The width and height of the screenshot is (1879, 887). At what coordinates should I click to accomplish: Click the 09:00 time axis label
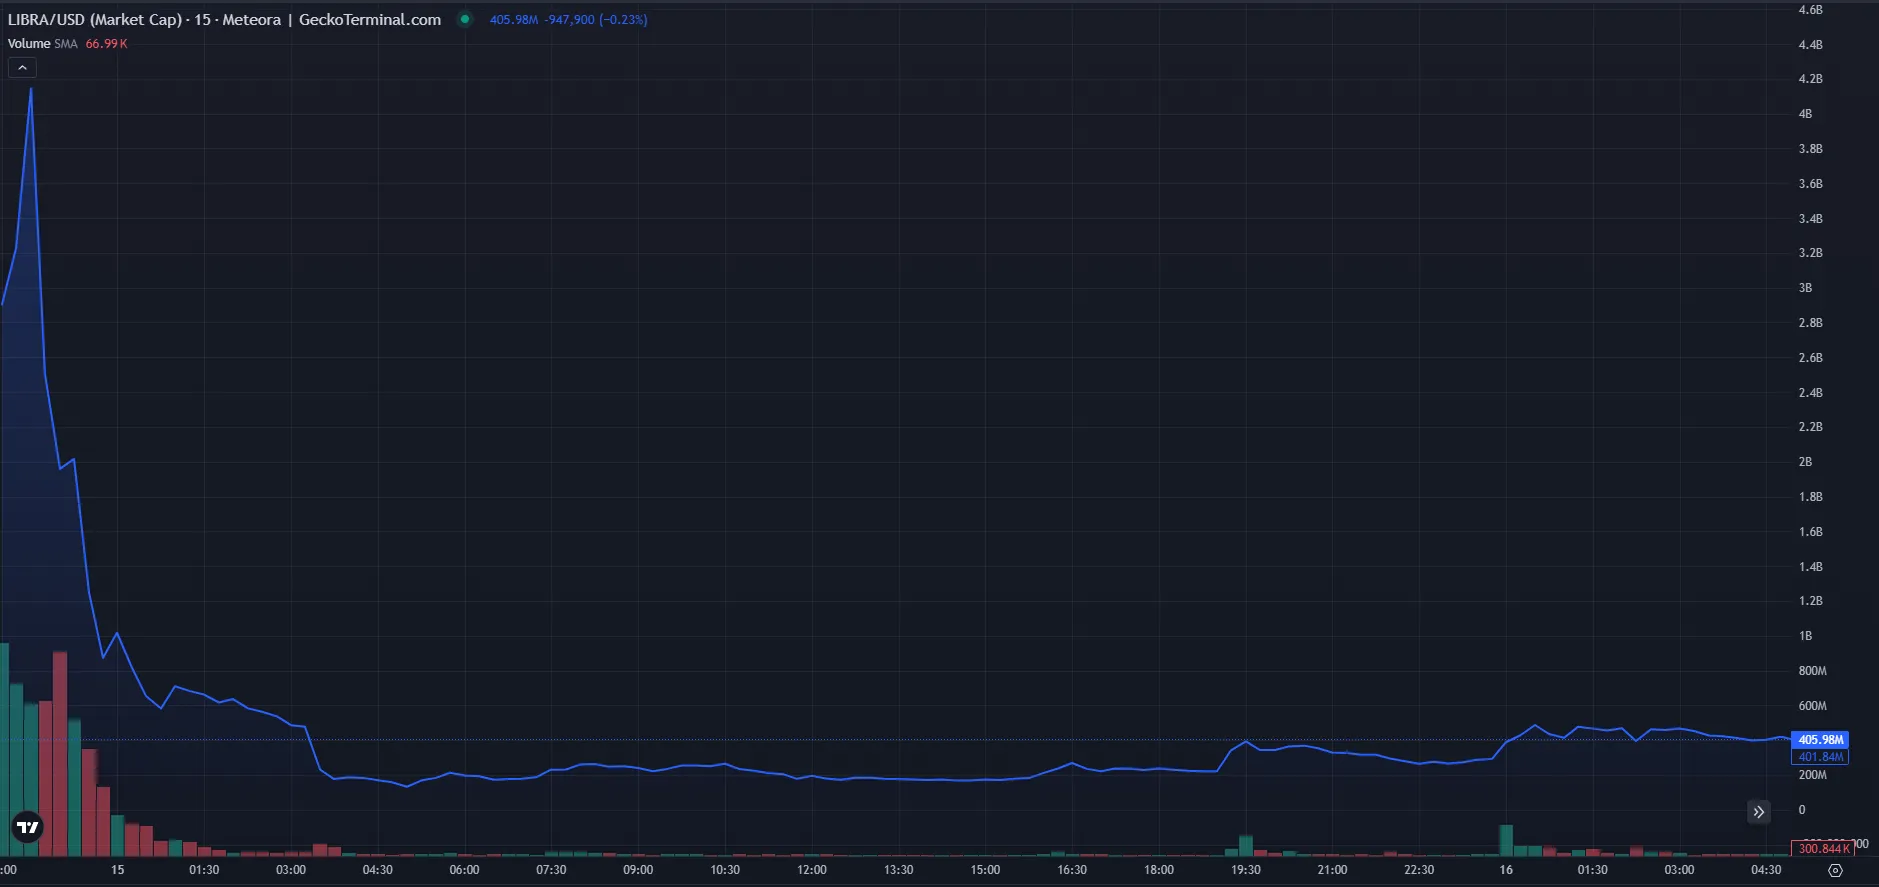[x=638, y=870]
